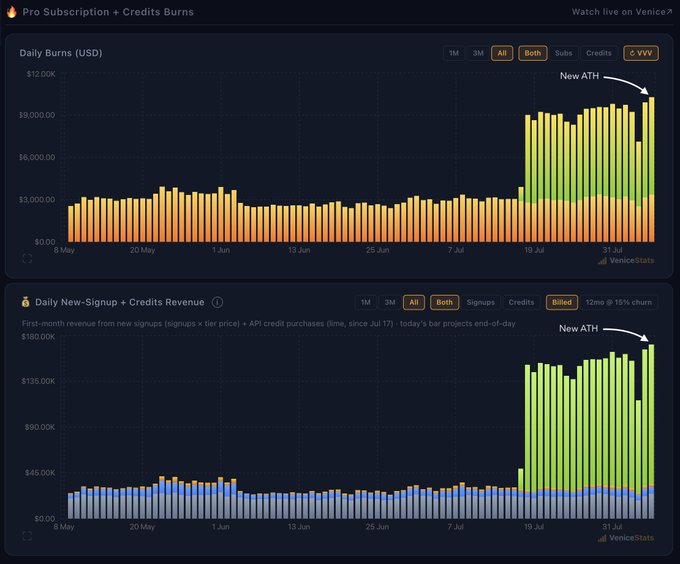Toggle the VVV currency button
The width and height of the screenshot is (680, 564).
[x=641, y=53]
